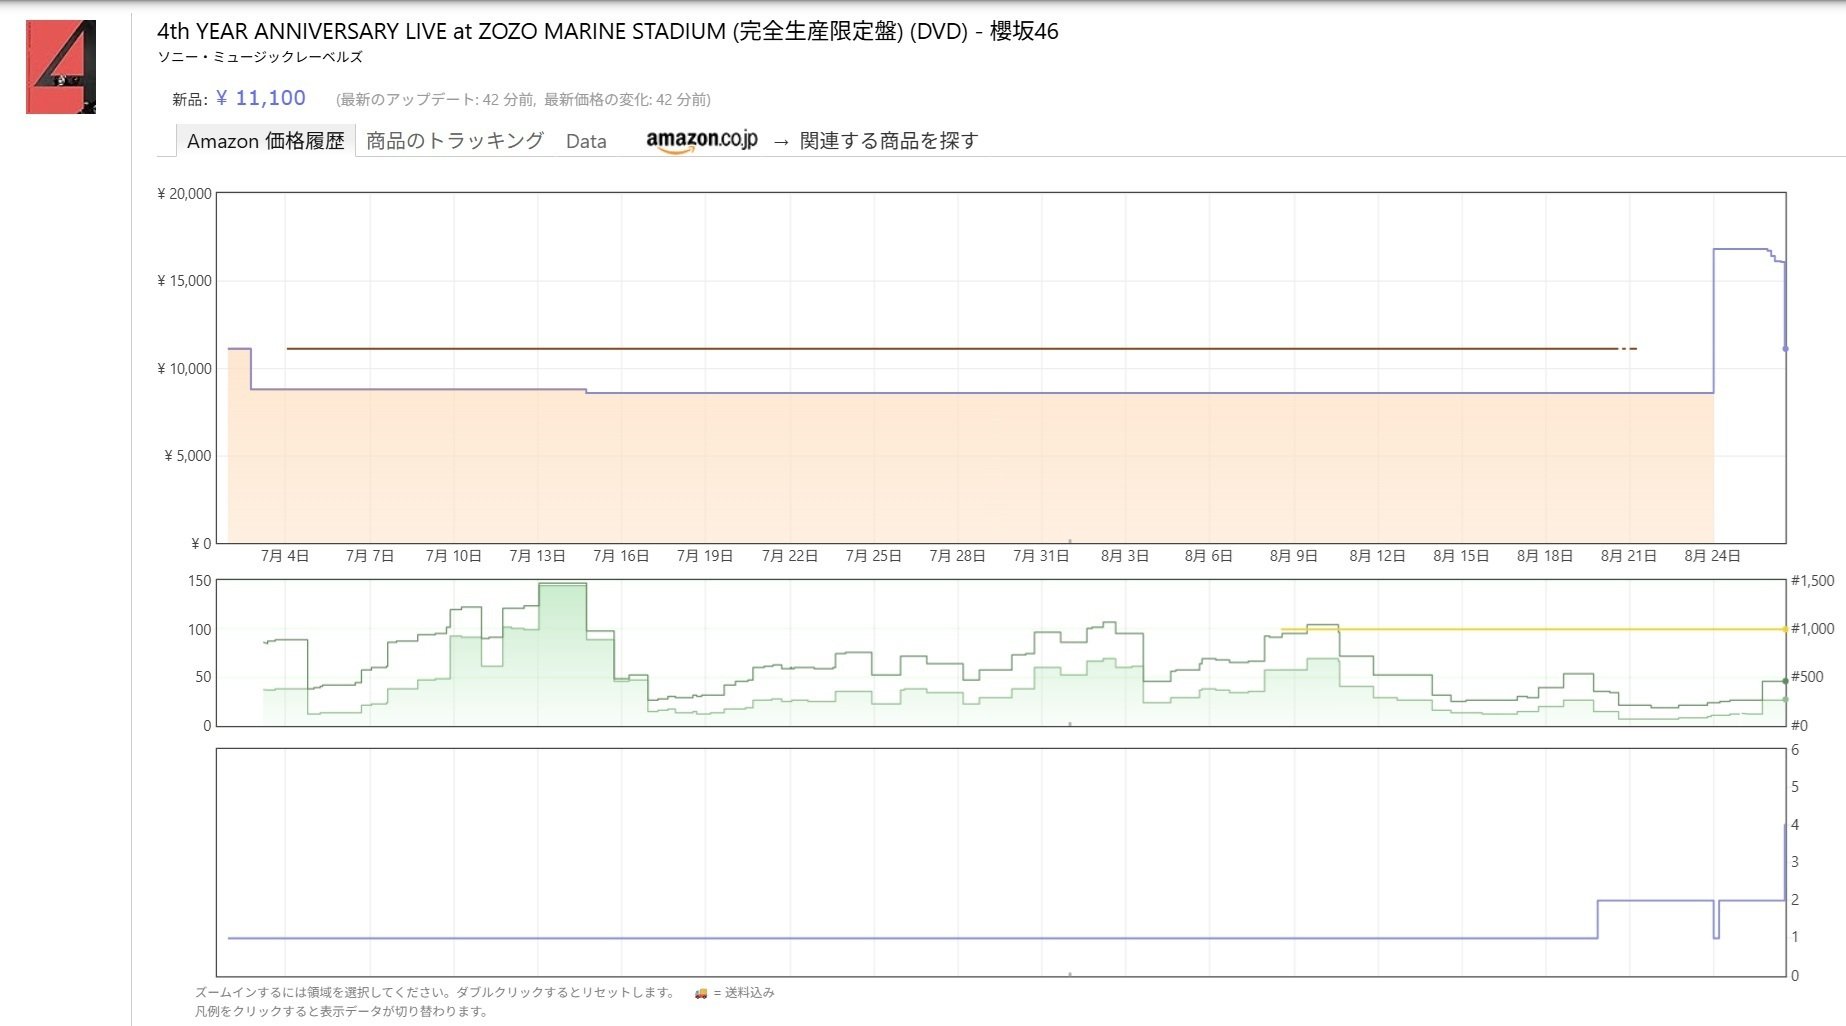Image resolution: width=1846 pixels, height=1026 pixels.
Task: Click the 8月 6日 date label
Action: pyautogui.click(x=1209, y=556)
